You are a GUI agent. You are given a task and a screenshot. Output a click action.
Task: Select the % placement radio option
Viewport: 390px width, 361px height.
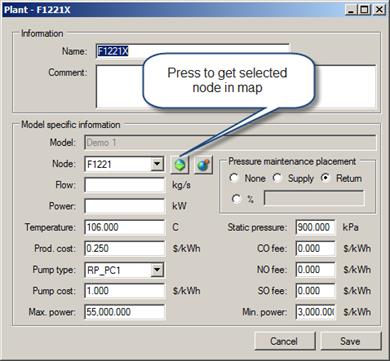tap(236, 199)
